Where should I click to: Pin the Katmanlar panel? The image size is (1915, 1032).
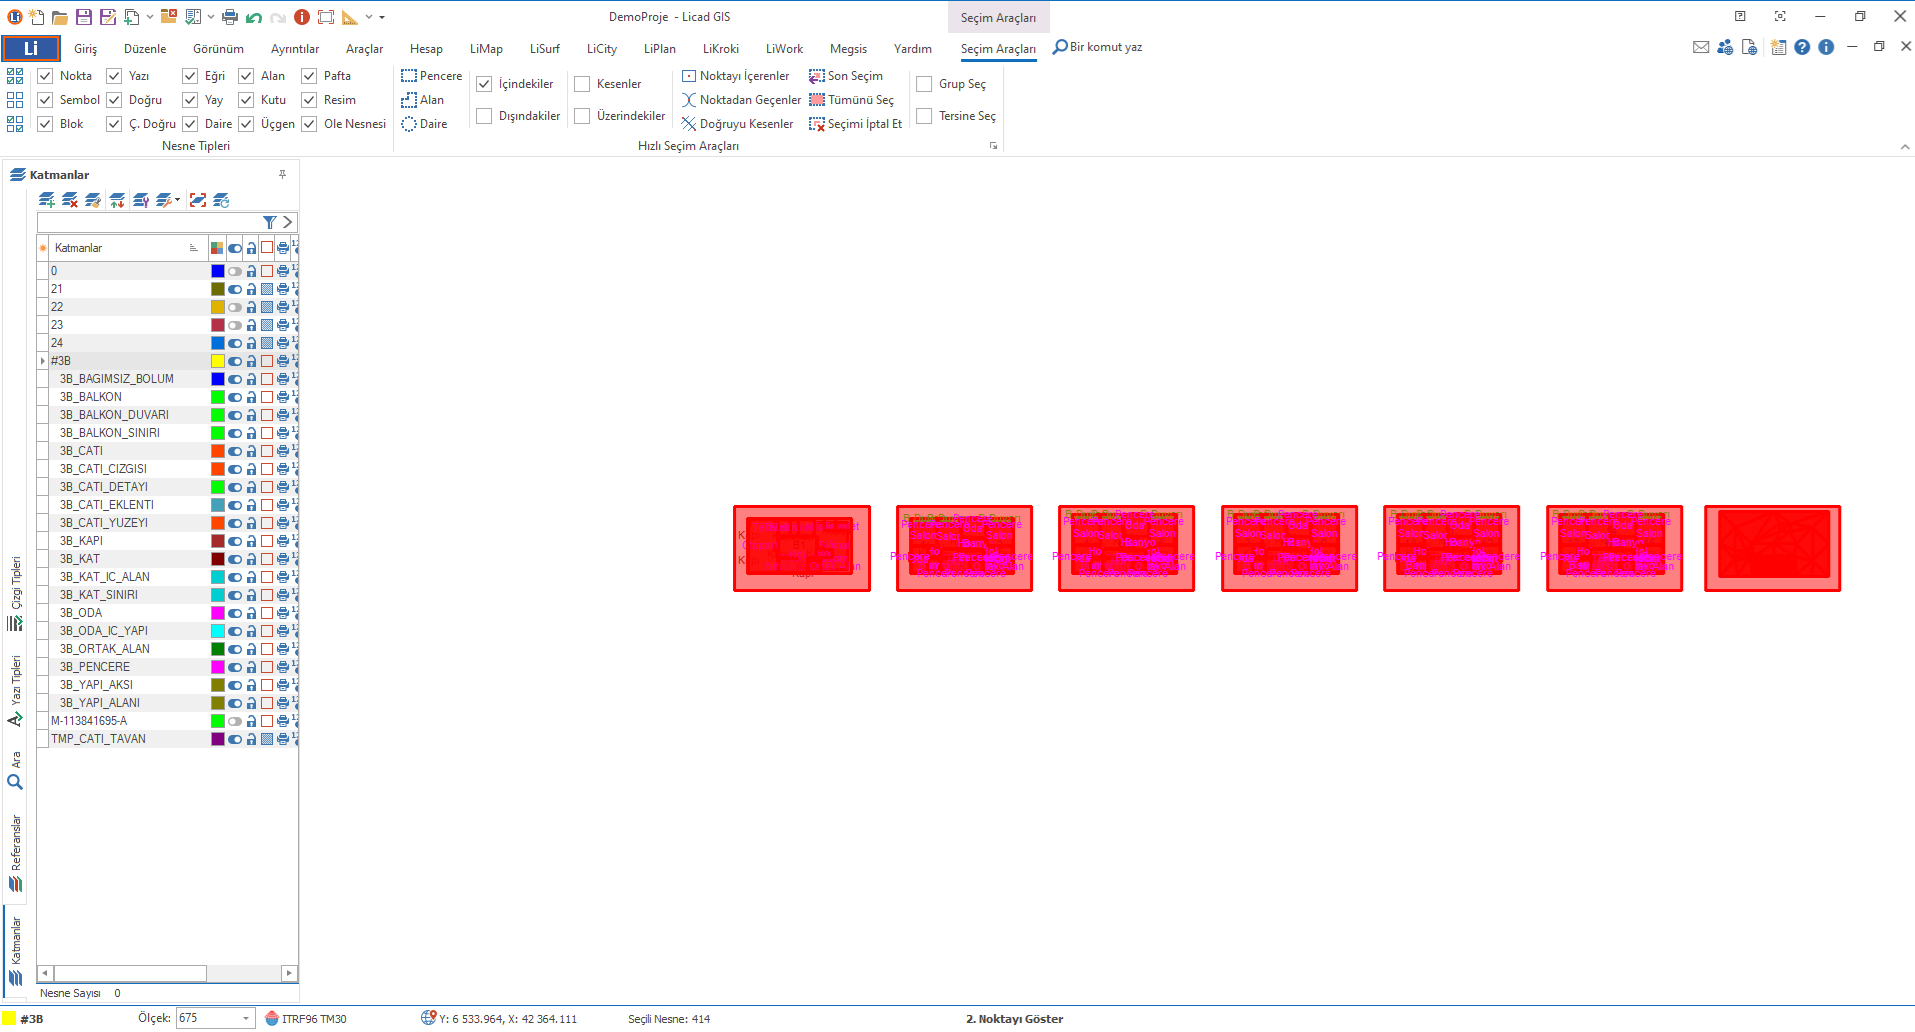click(283, 174)
